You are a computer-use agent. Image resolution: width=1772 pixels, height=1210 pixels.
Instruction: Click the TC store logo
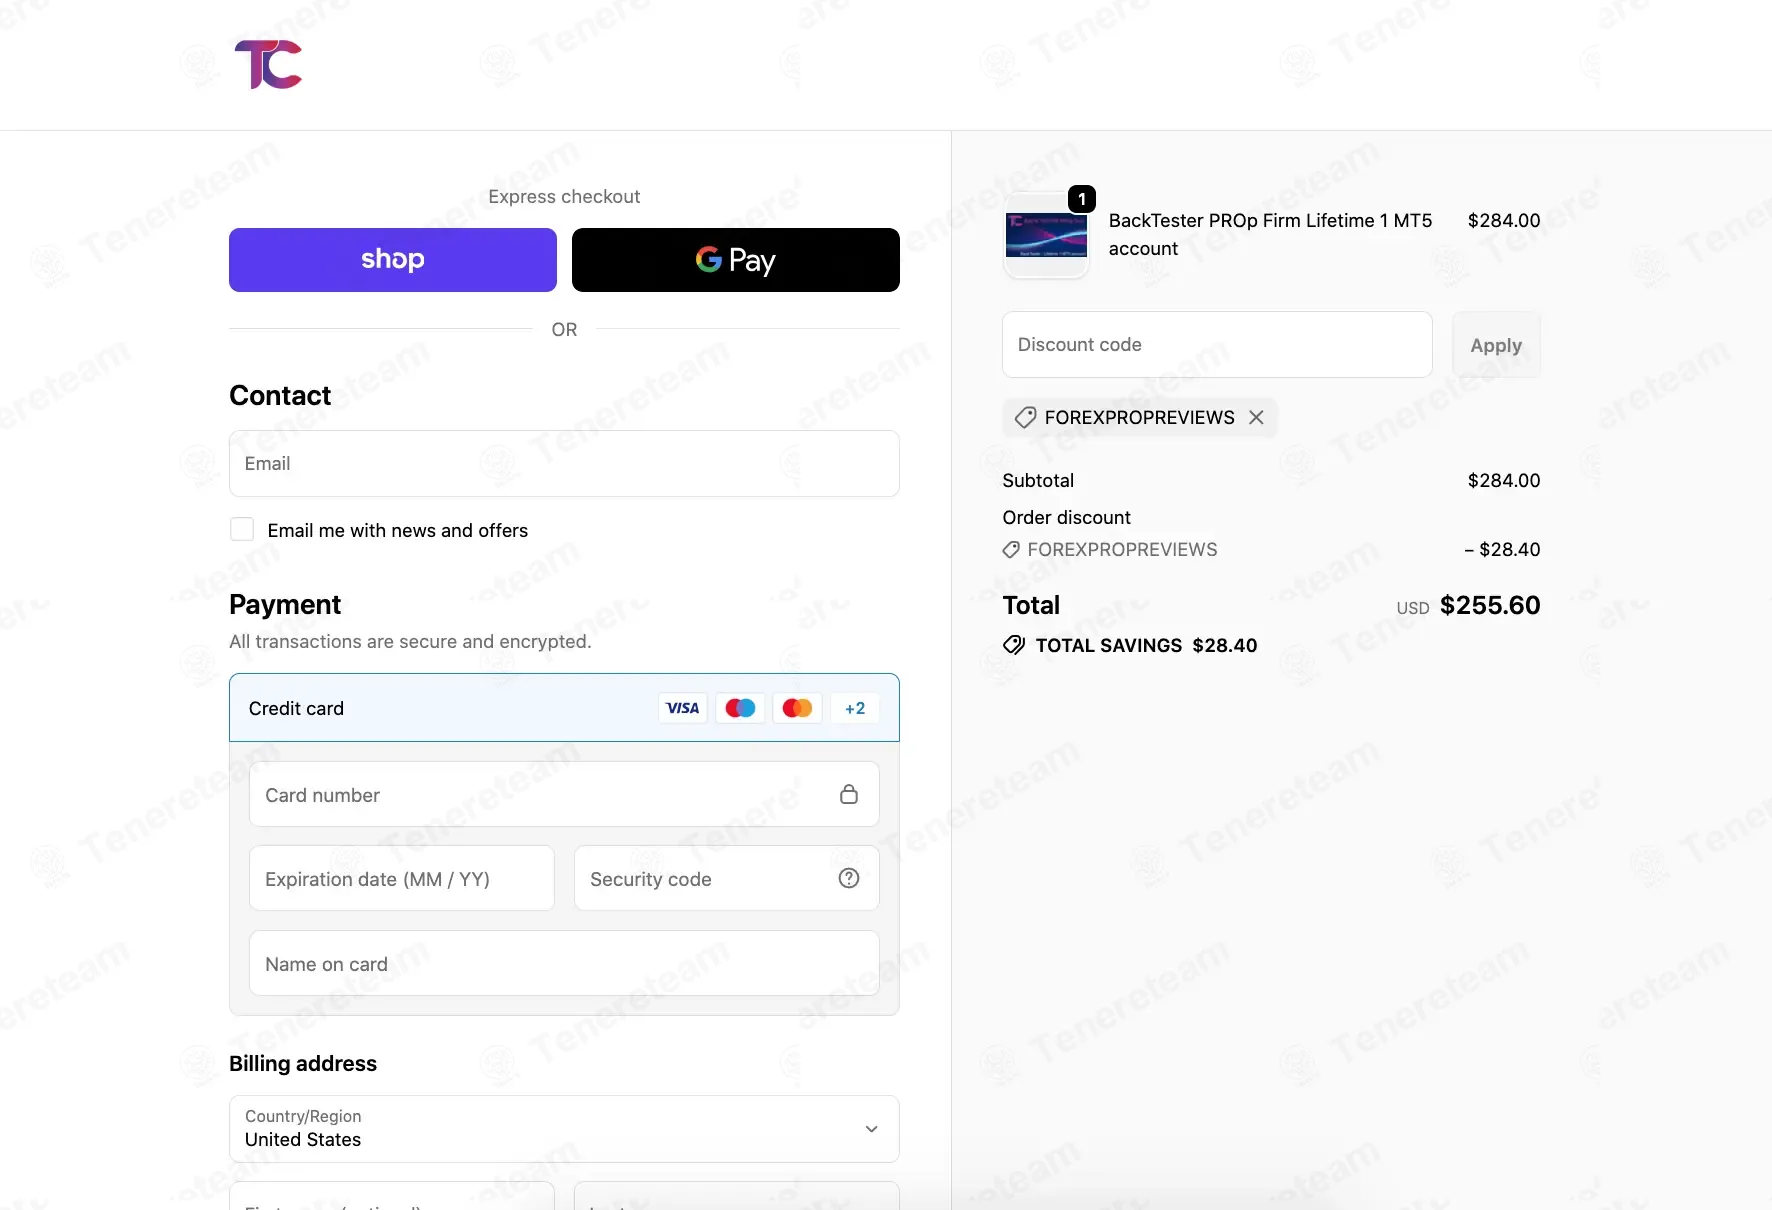tap(268, 65)
